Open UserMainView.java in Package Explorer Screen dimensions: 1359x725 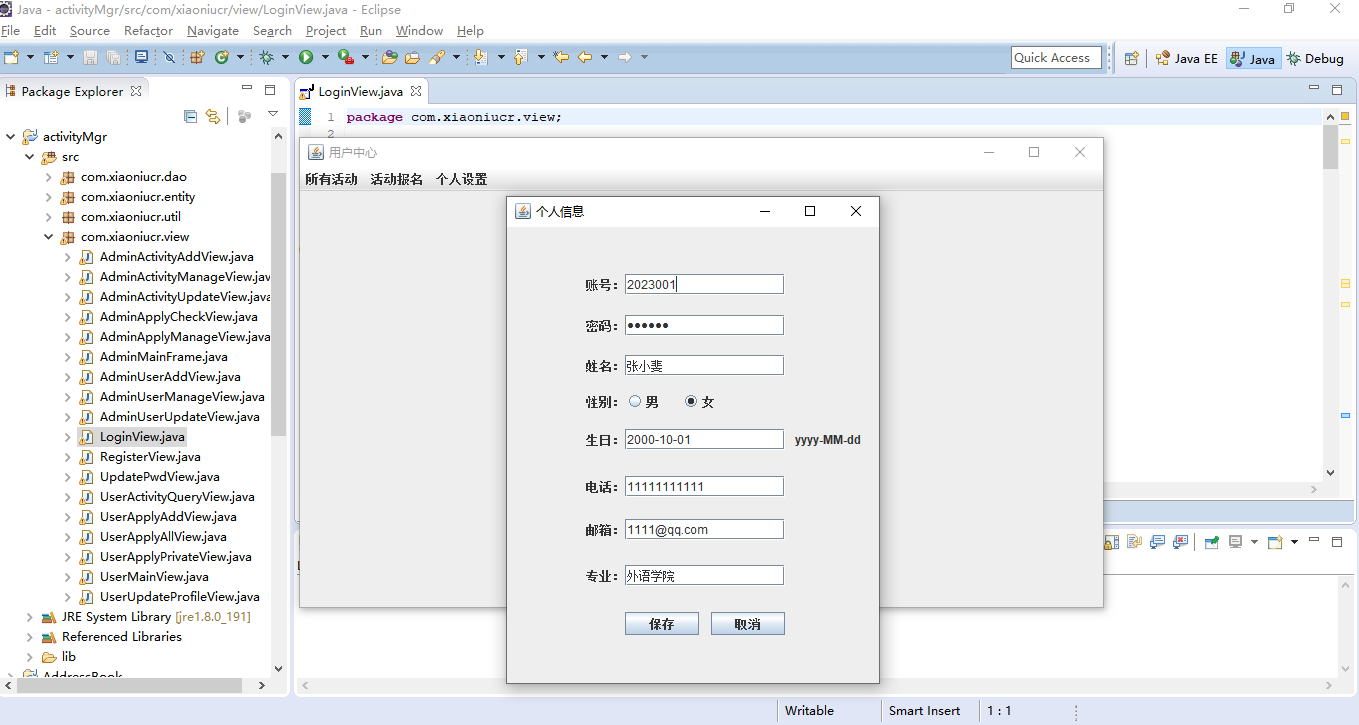pyautogui.click(x=154, y=577)
